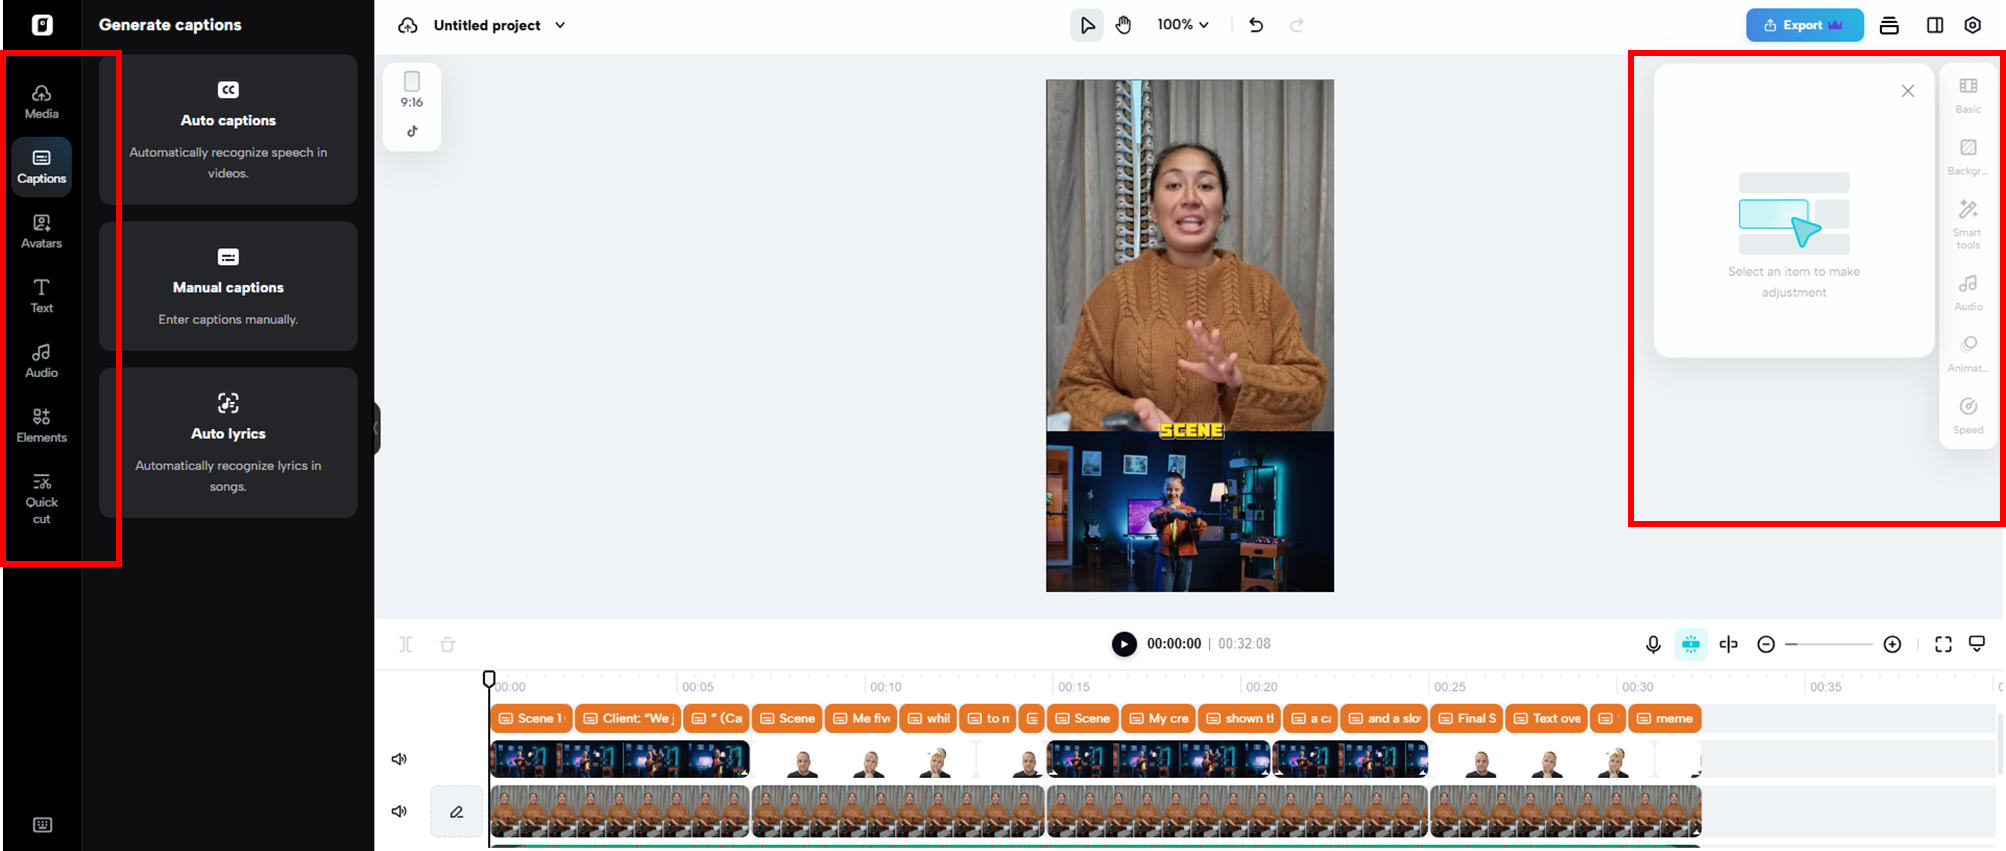Select the "Final S" caption clip
Viewport: 2006px width, 851px height.
(1466, 718)
